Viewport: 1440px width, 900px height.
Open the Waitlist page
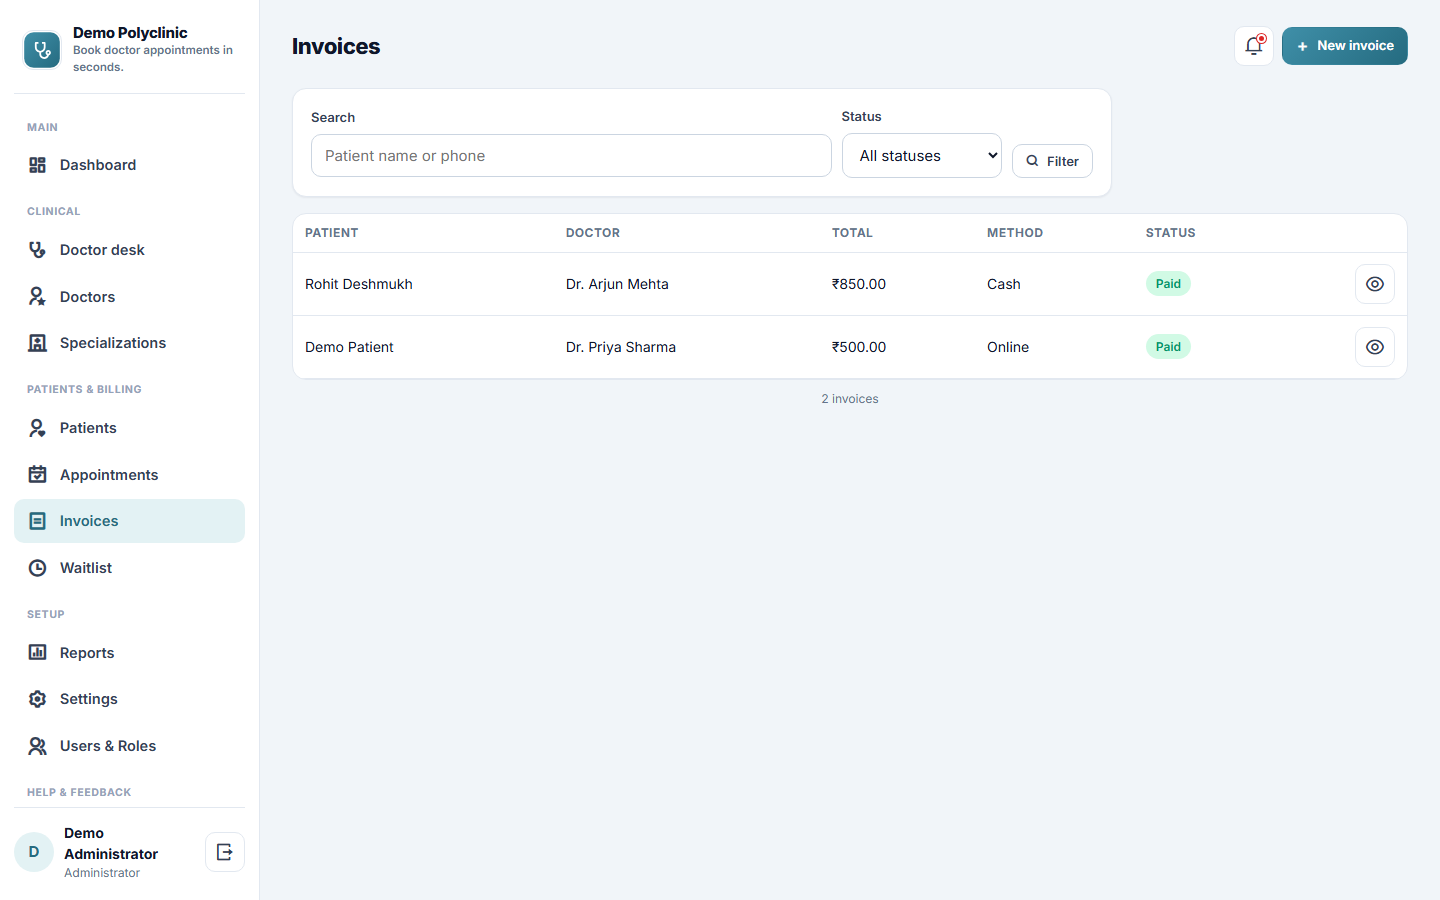pos(129,568)
